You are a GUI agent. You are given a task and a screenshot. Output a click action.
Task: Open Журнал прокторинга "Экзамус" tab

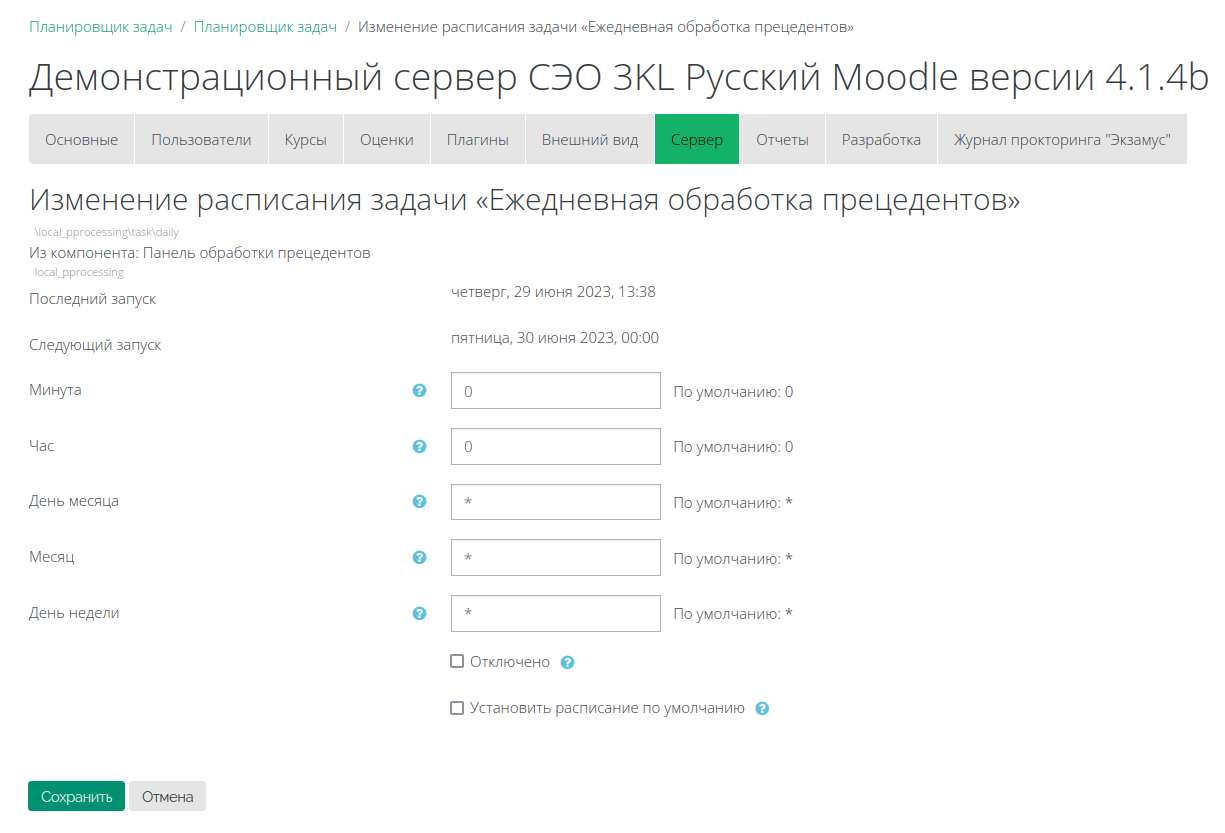point(1062,140)
